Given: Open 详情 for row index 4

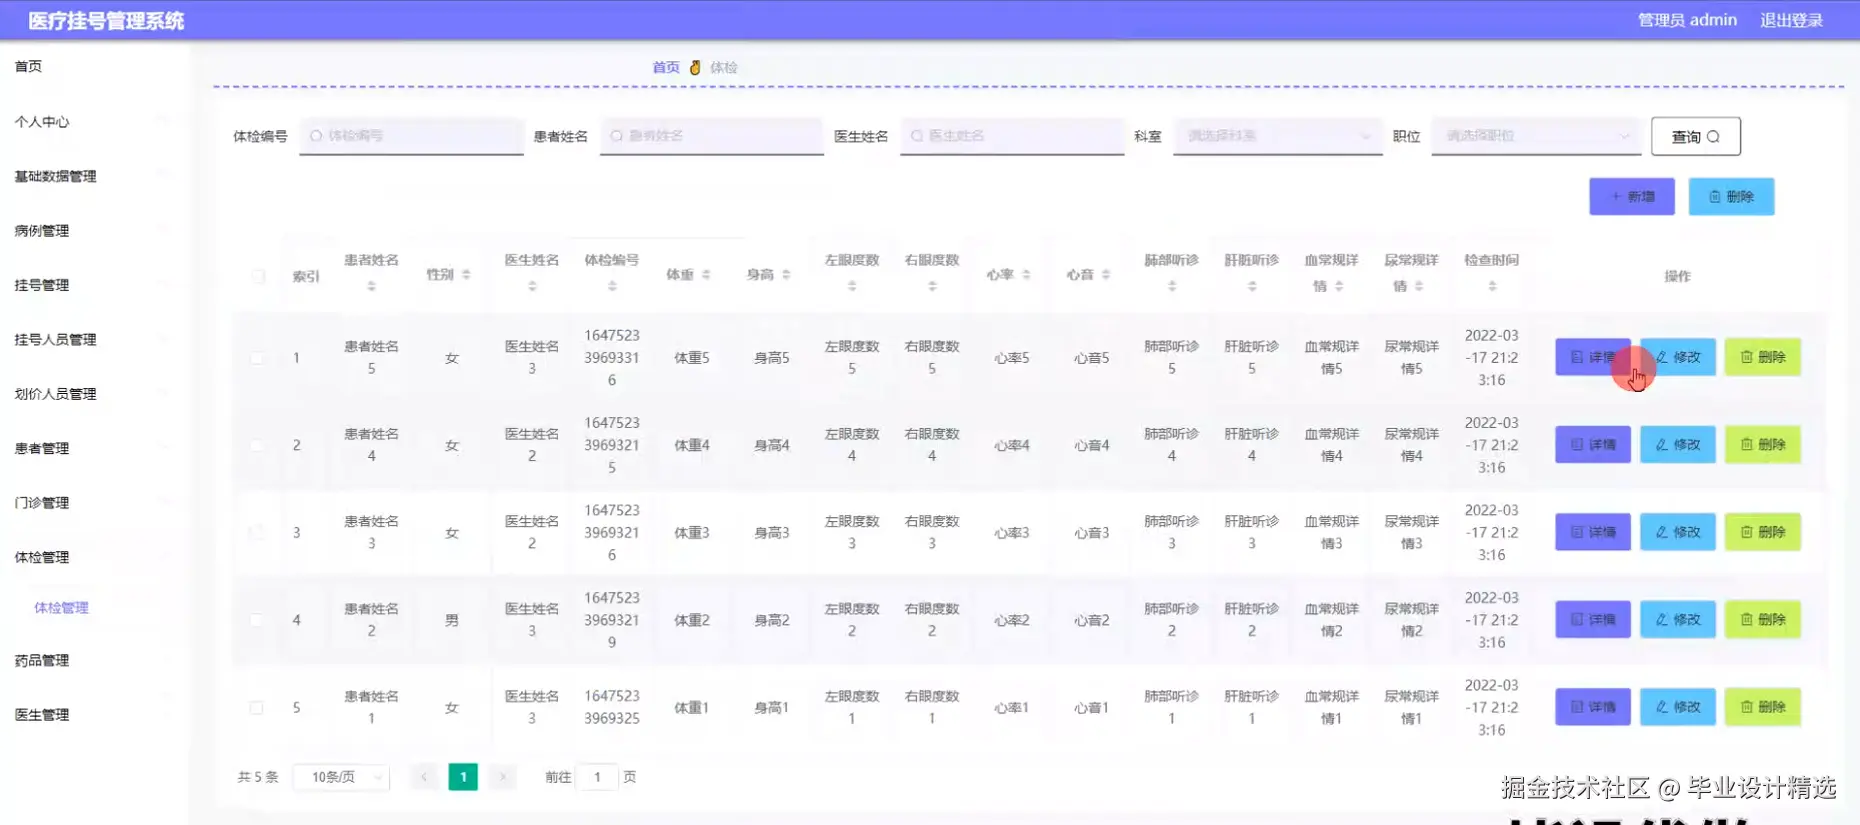Looking at the screenshot, I should [1592, 619].
